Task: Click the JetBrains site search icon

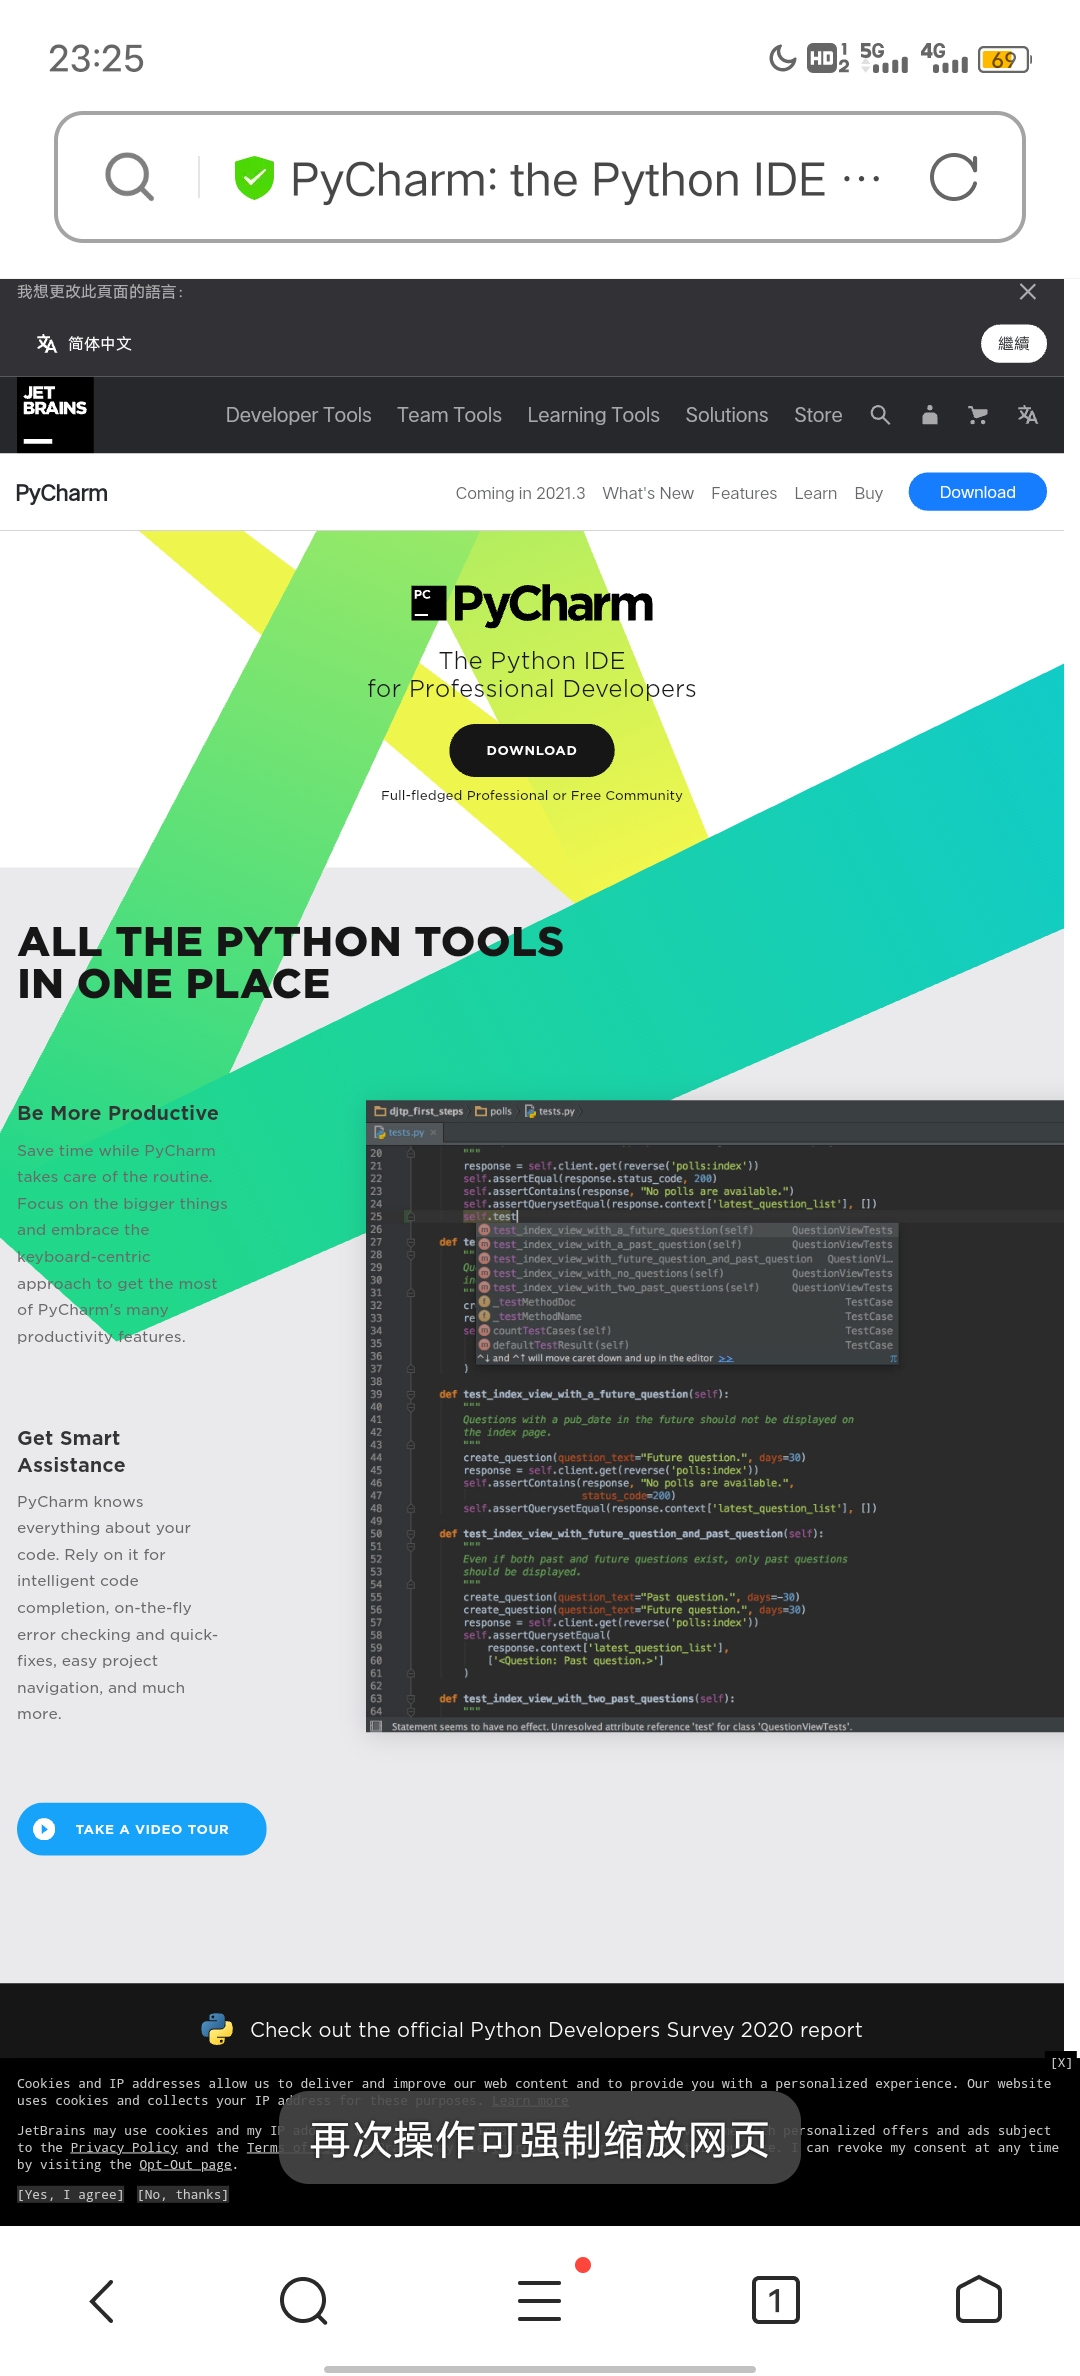Action: tap(880, 415)
